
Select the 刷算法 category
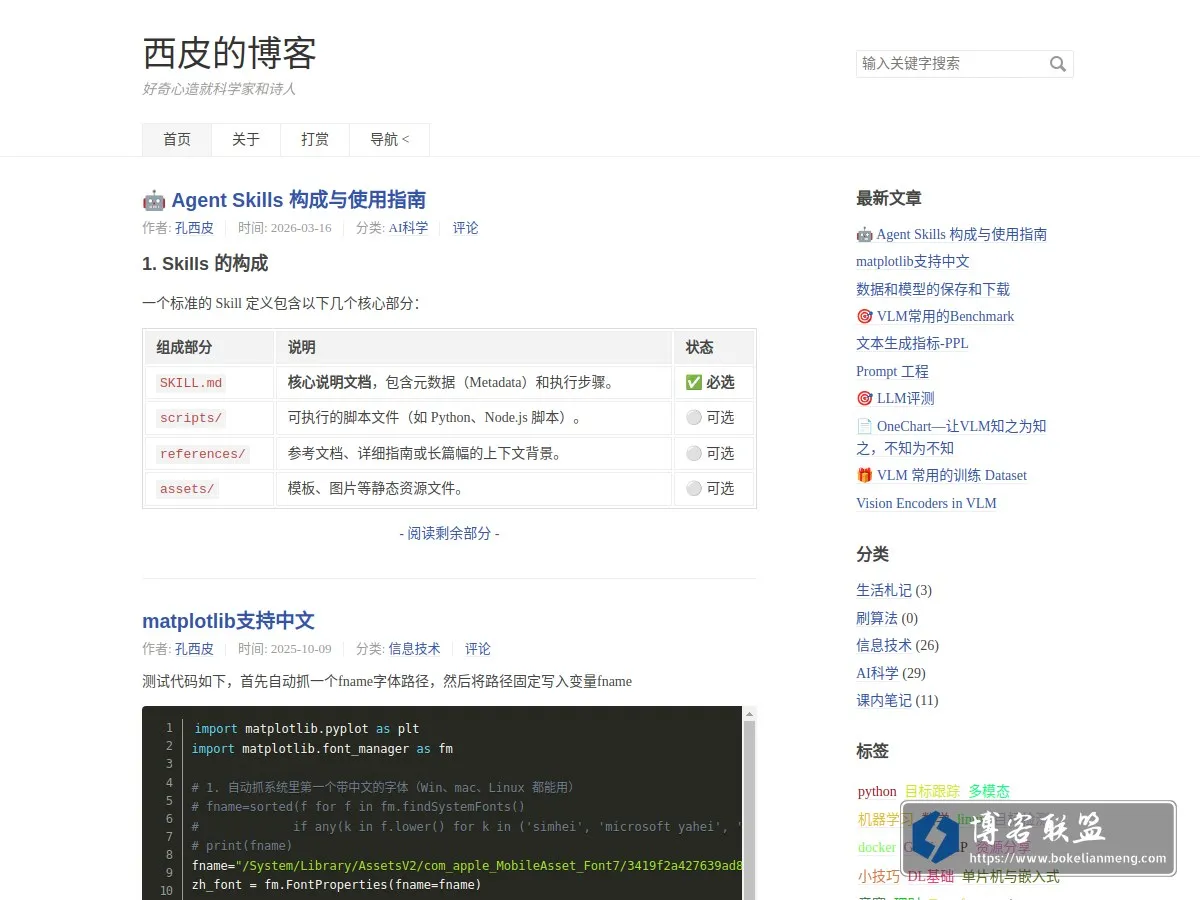tap(877, 619)
